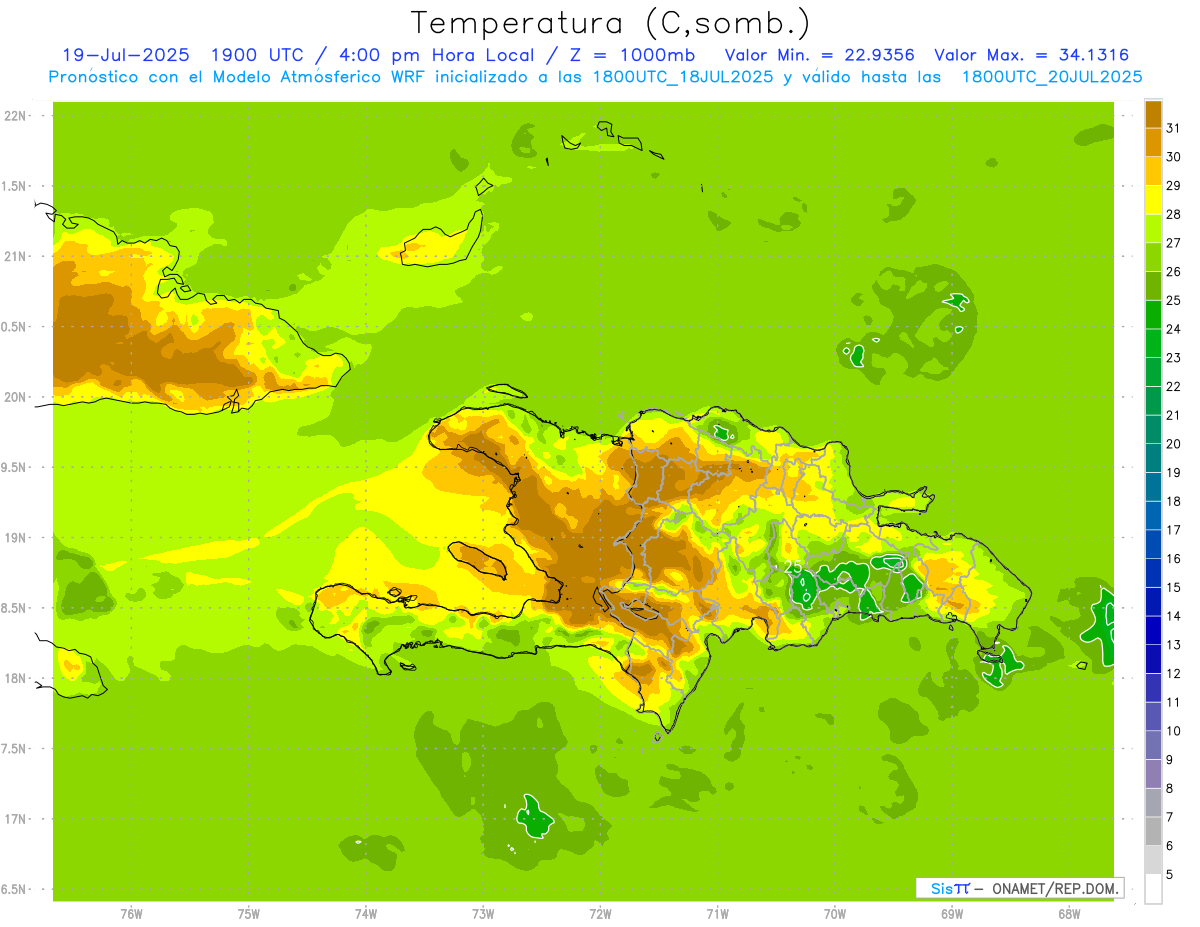Screen dimensions: 1200x927
Task: Click the colorbar label "31"
Action: pyautogui.click(x=1173, y=128)
